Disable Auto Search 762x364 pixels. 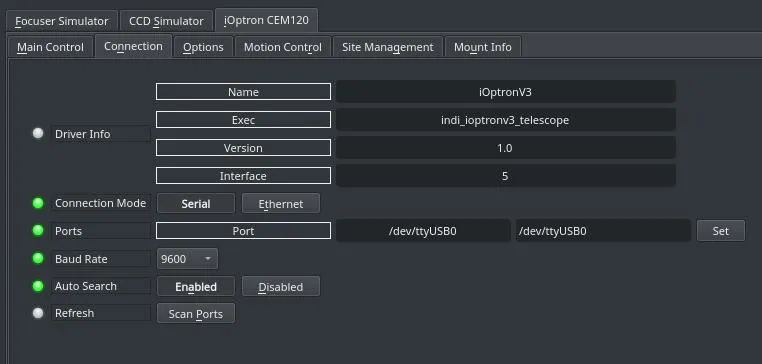(281, 287)
